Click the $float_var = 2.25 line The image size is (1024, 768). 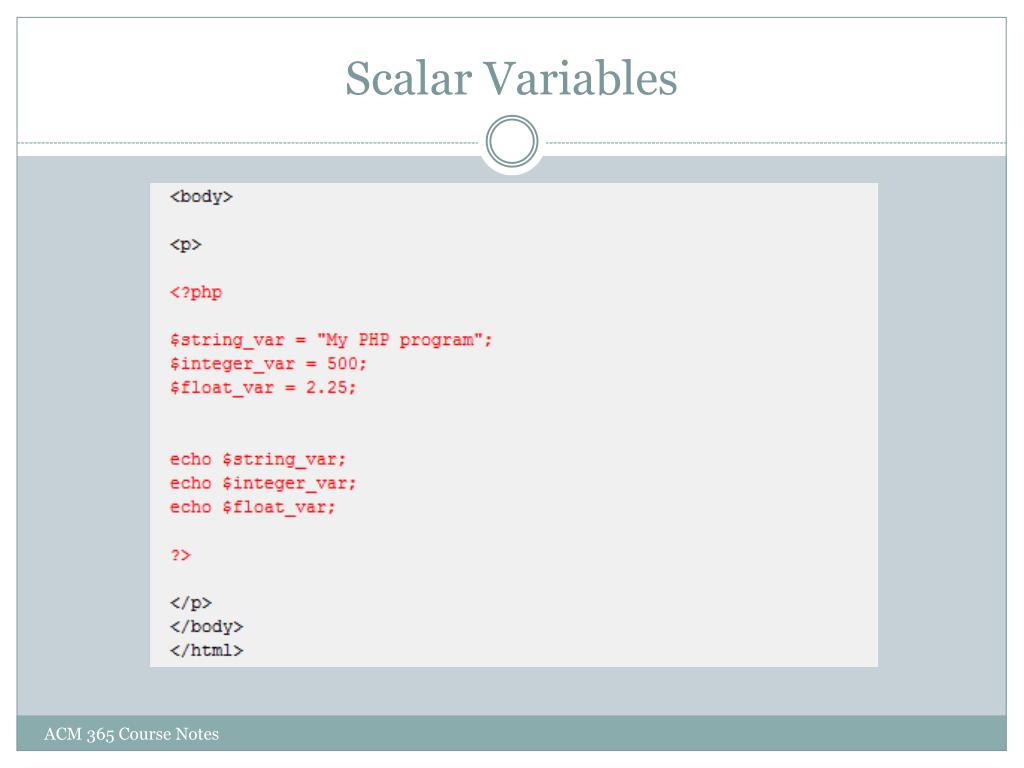click(263, 388)
